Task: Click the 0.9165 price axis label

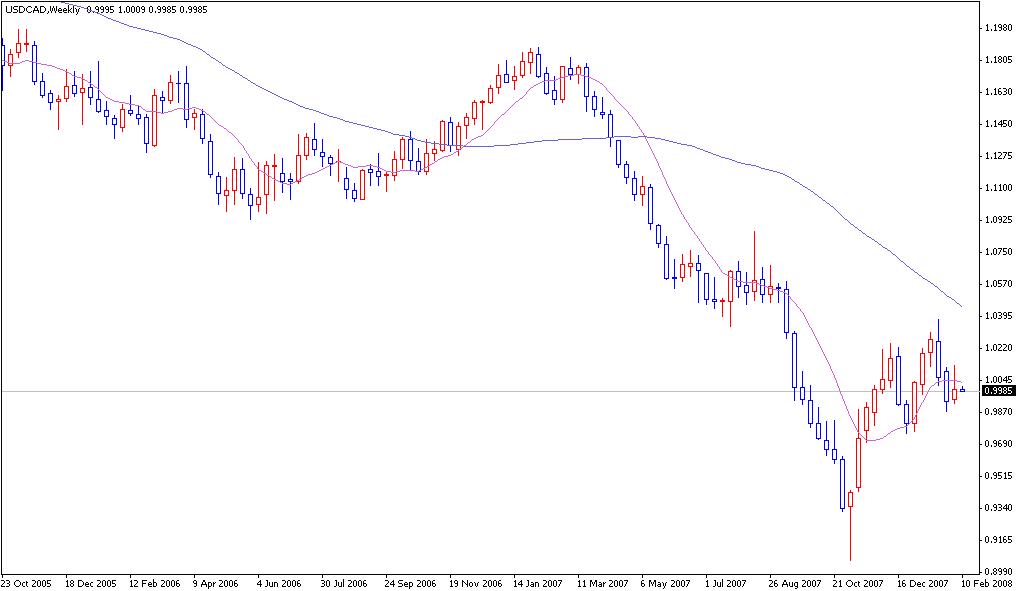Action: (x=999, y=539)
